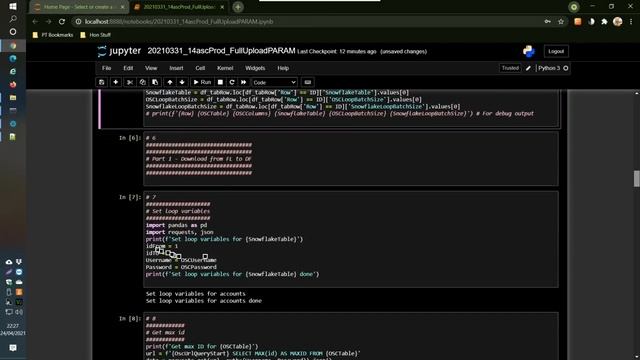Open the Action Center notifications icon
The height and width of the screenshot is (360, 640).
[13, 348]
